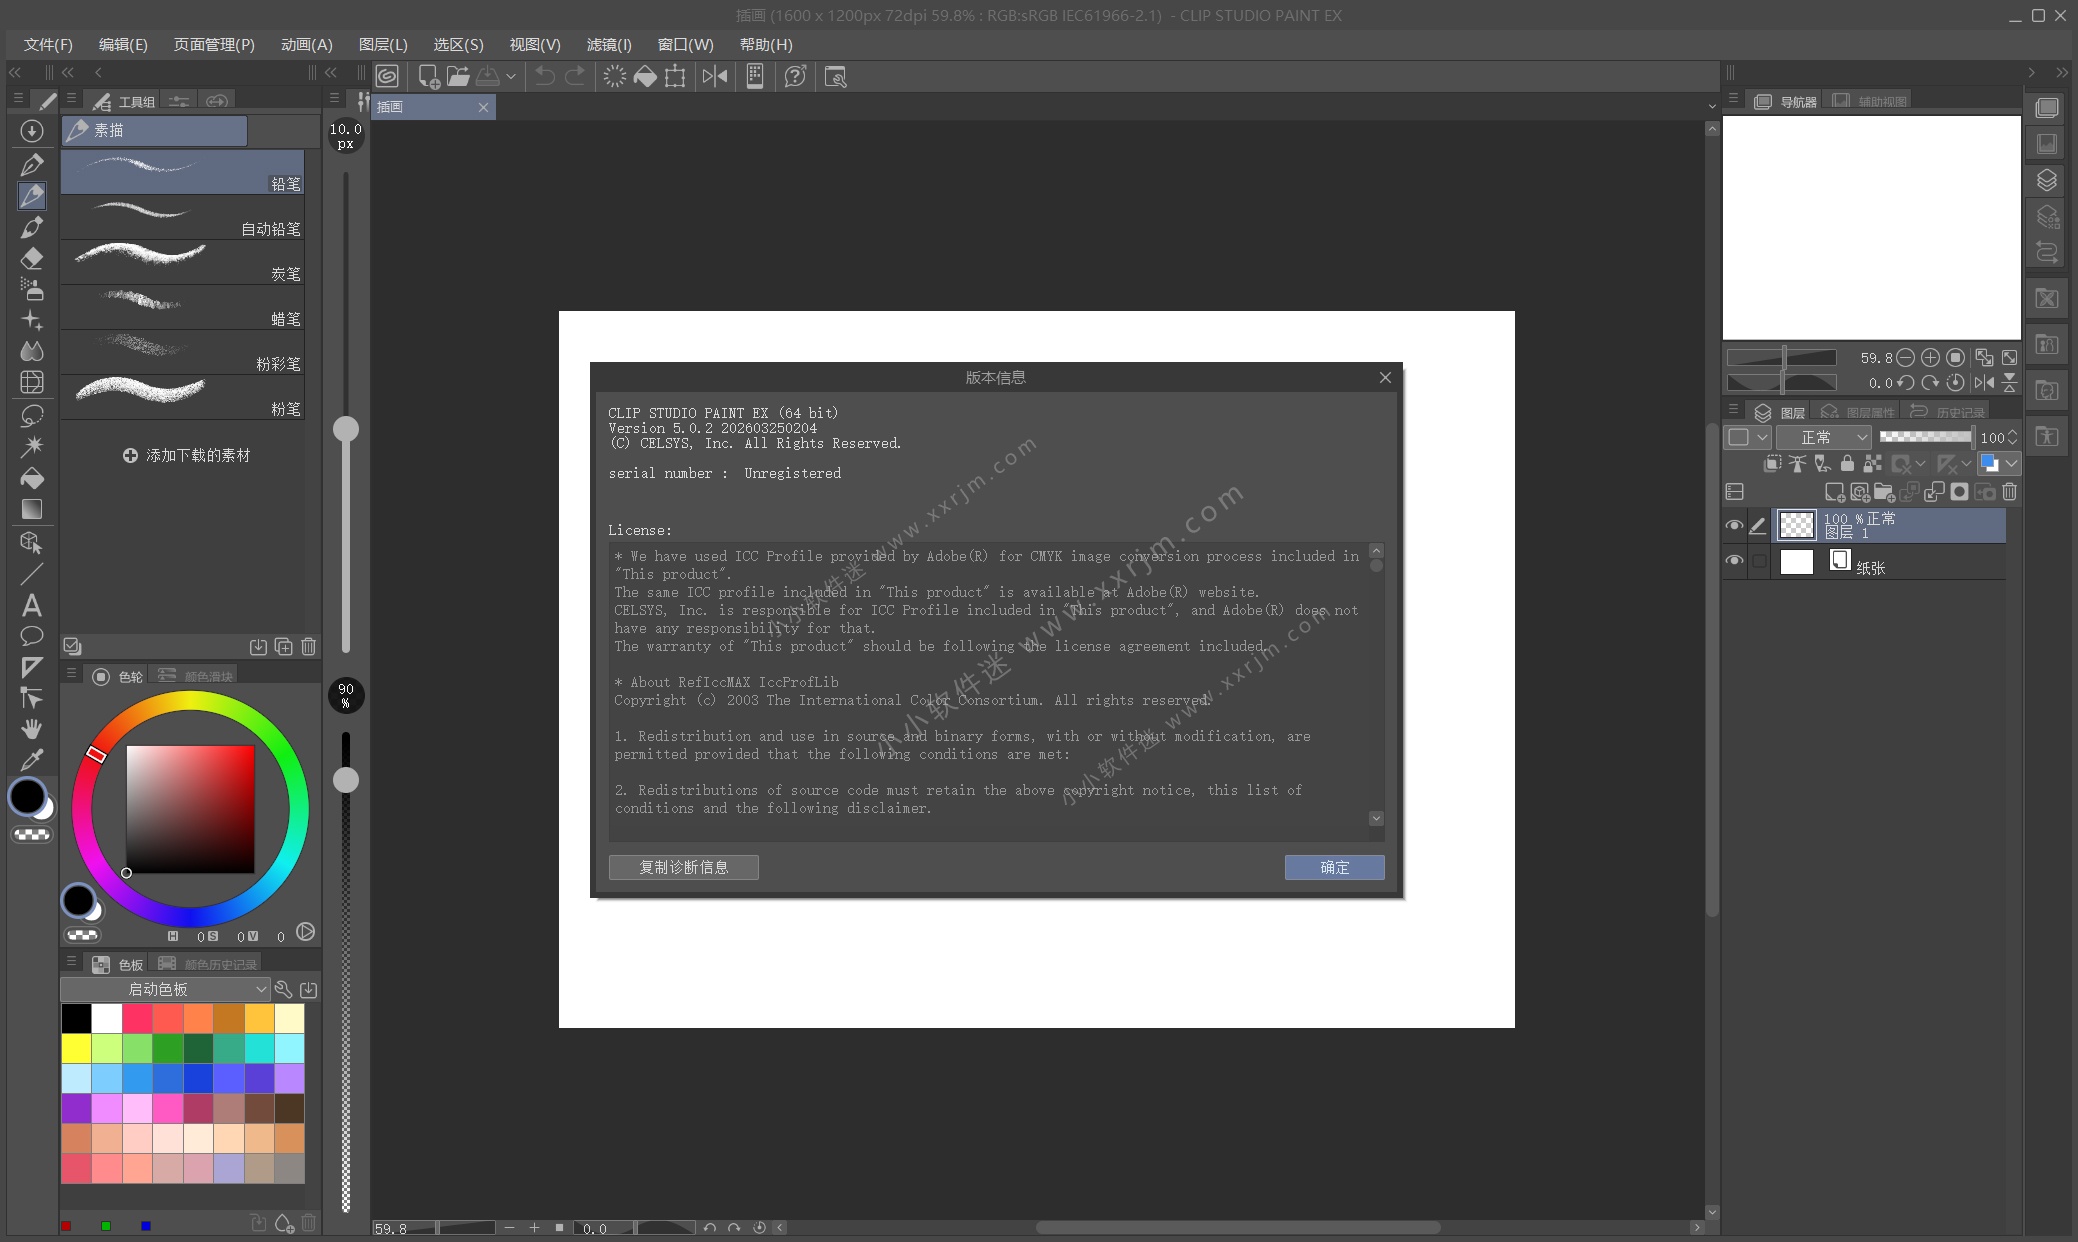Select the Eyedropper tool
The height and width of the screenshot is (1242, 2078).
tap(31, 760)
